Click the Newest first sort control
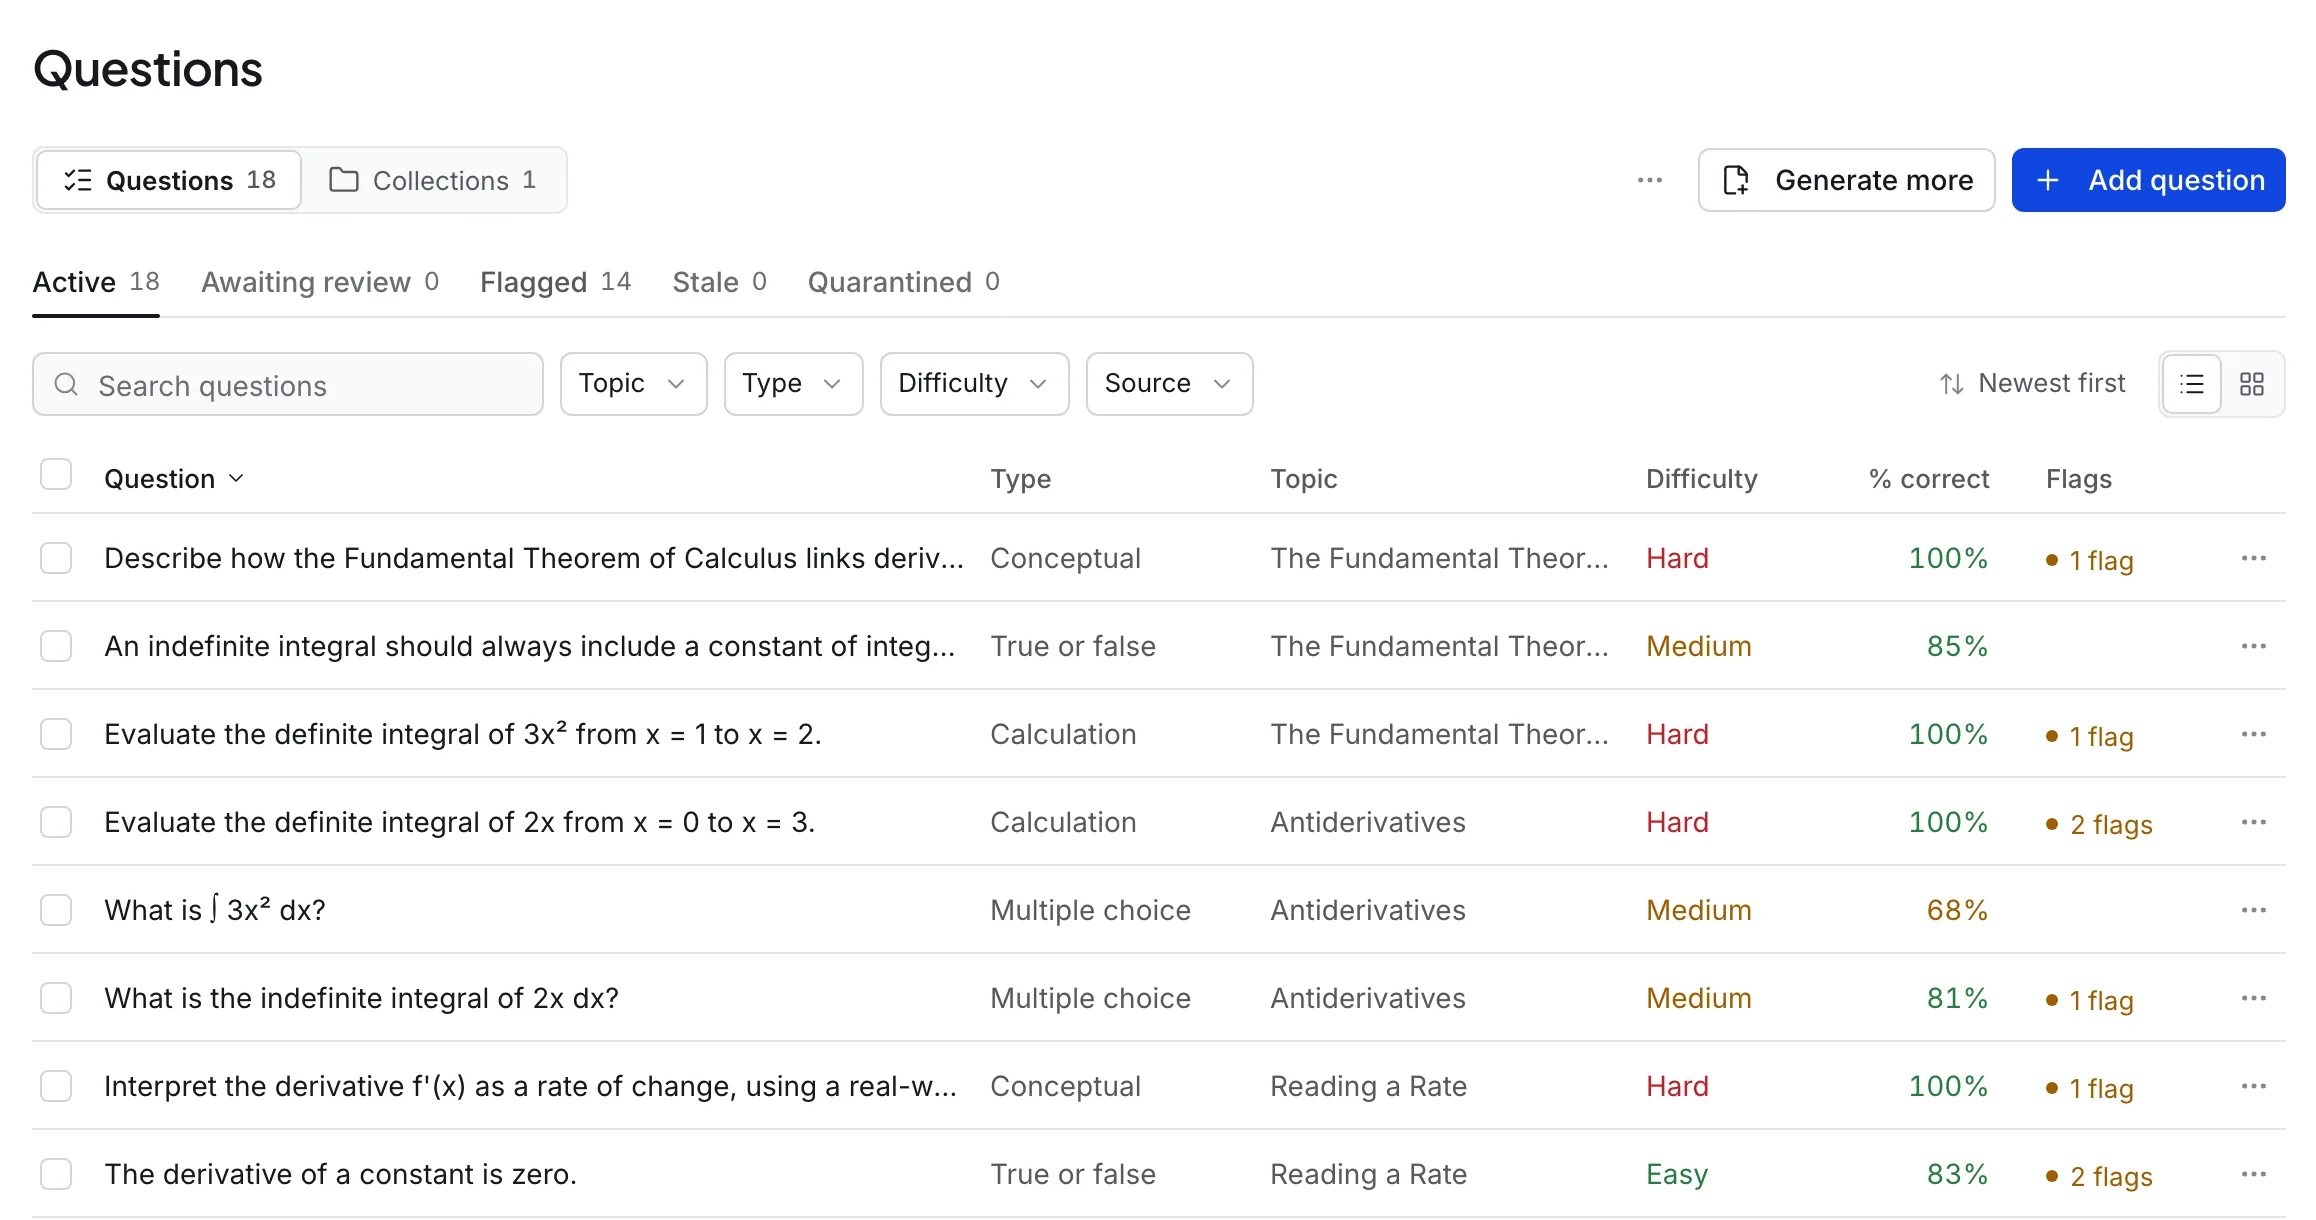Viewport: 2316px width, 1220px height. 2033,384
